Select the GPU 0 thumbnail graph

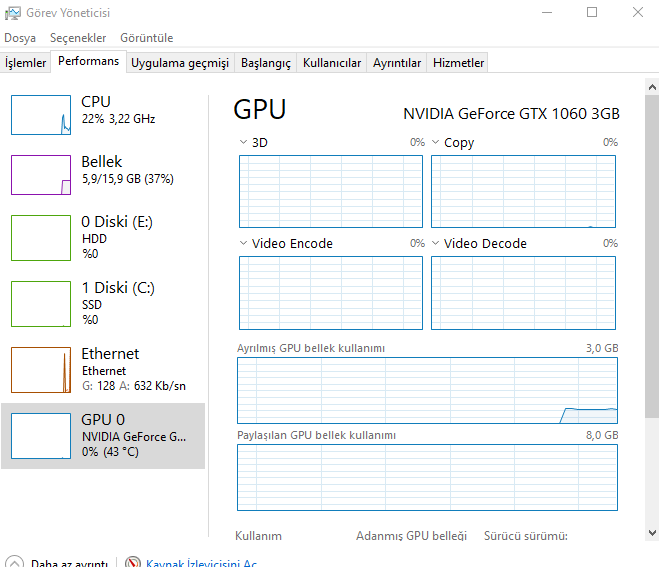pyautogui.click(x=41, y=436)
